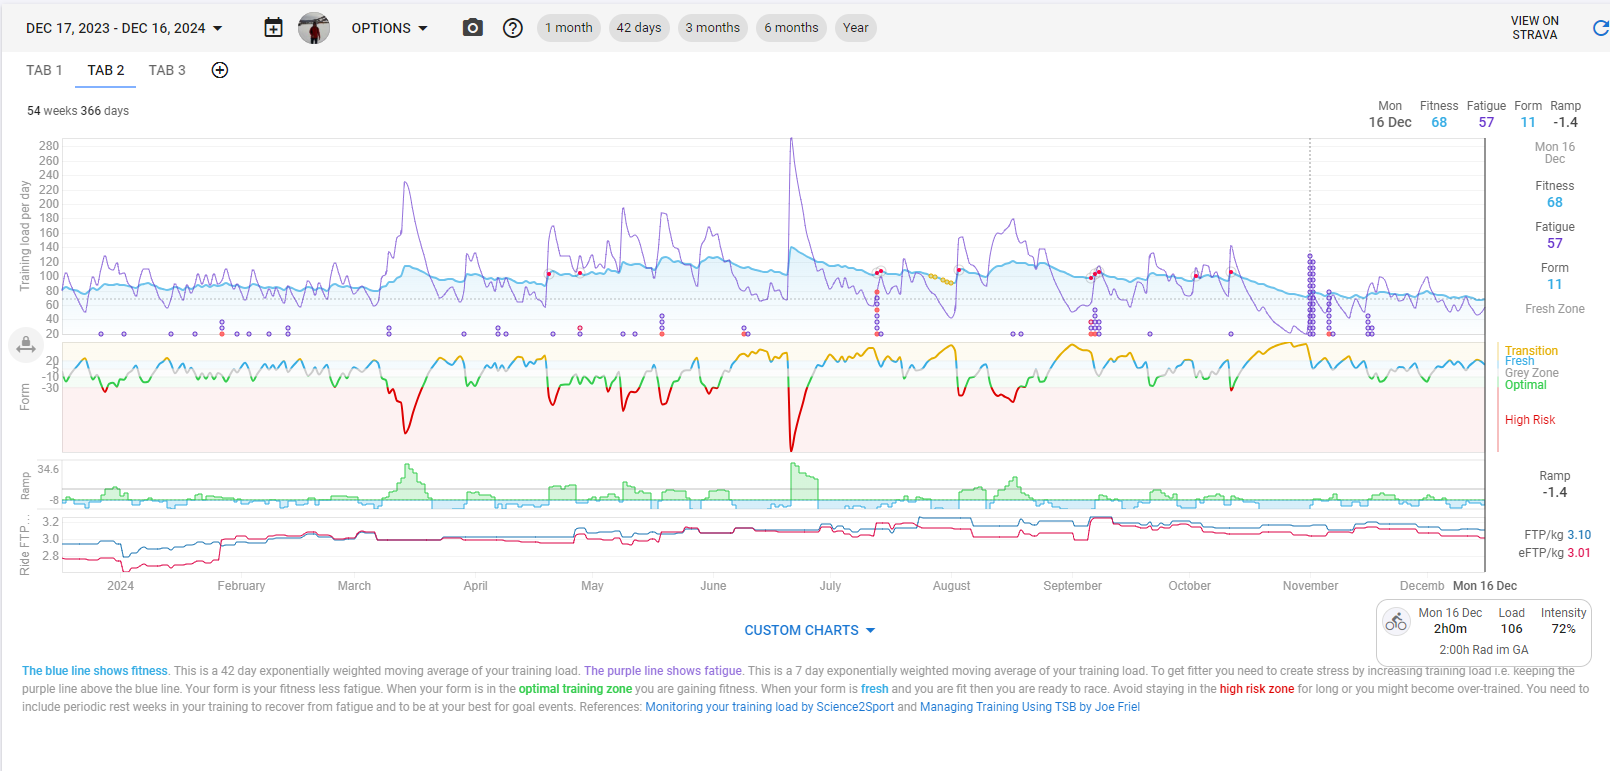Click the Intensity 72% value in summary card
This screenshot has height=771, width=1610.
[1563, 629]
